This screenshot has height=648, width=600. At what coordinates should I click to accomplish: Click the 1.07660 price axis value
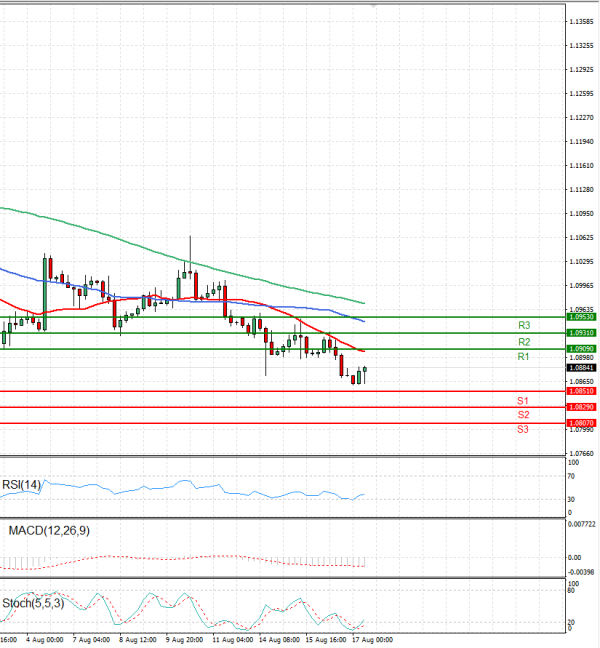581,453
